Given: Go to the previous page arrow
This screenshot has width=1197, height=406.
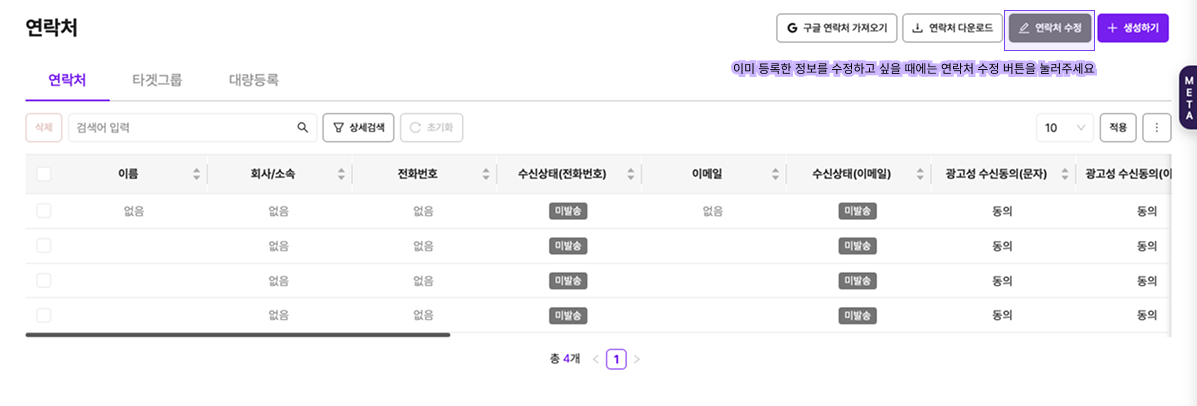Looking at the screenshot, I should 595,359.
